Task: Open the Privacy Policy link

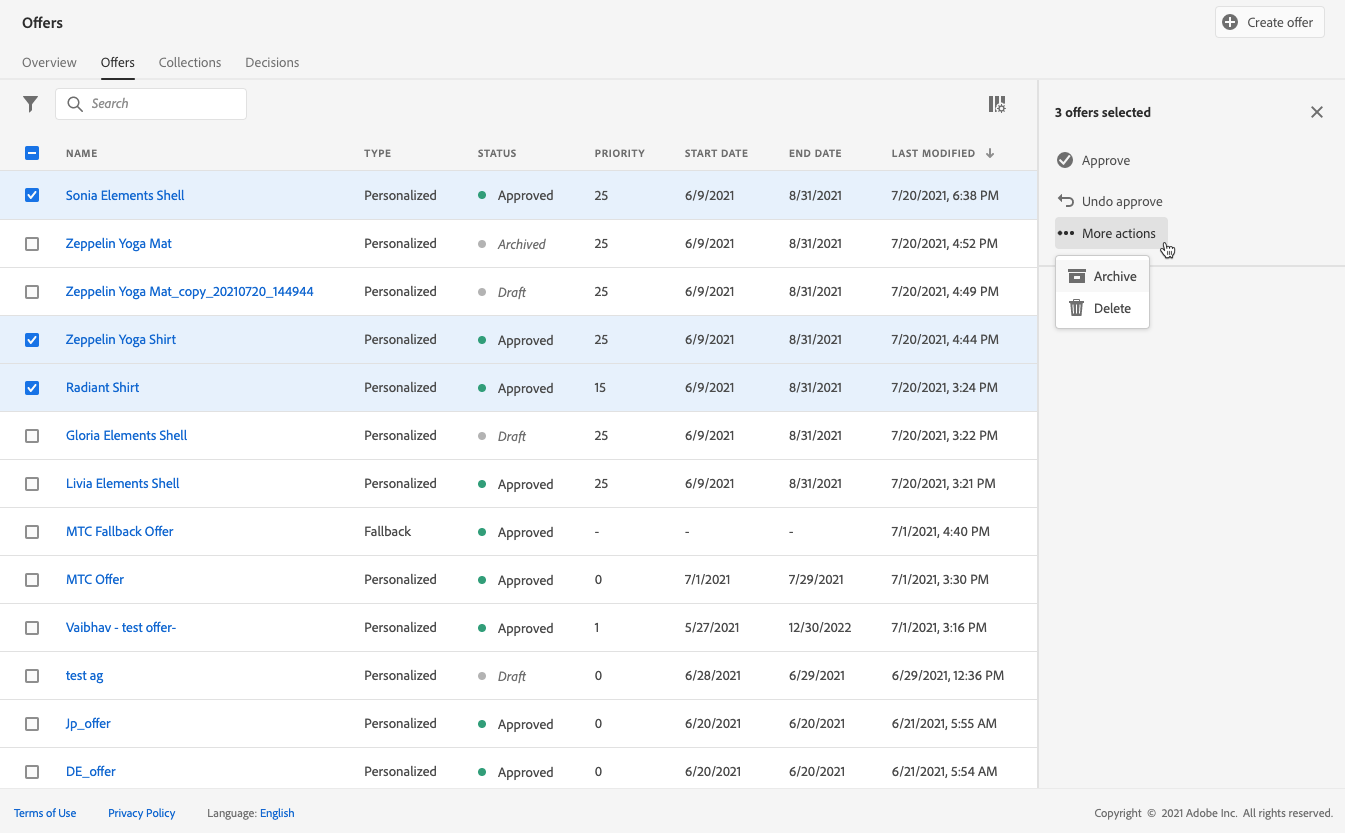Action: pos(141,813)
